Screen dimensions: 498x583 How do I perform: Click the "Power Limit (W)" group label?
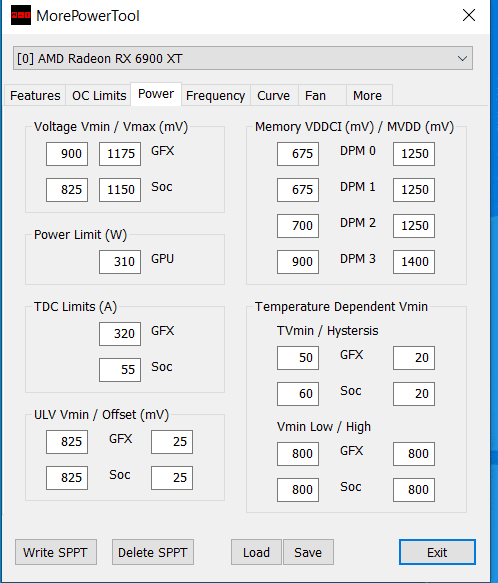pyautogui.click(x=80, y=235)
